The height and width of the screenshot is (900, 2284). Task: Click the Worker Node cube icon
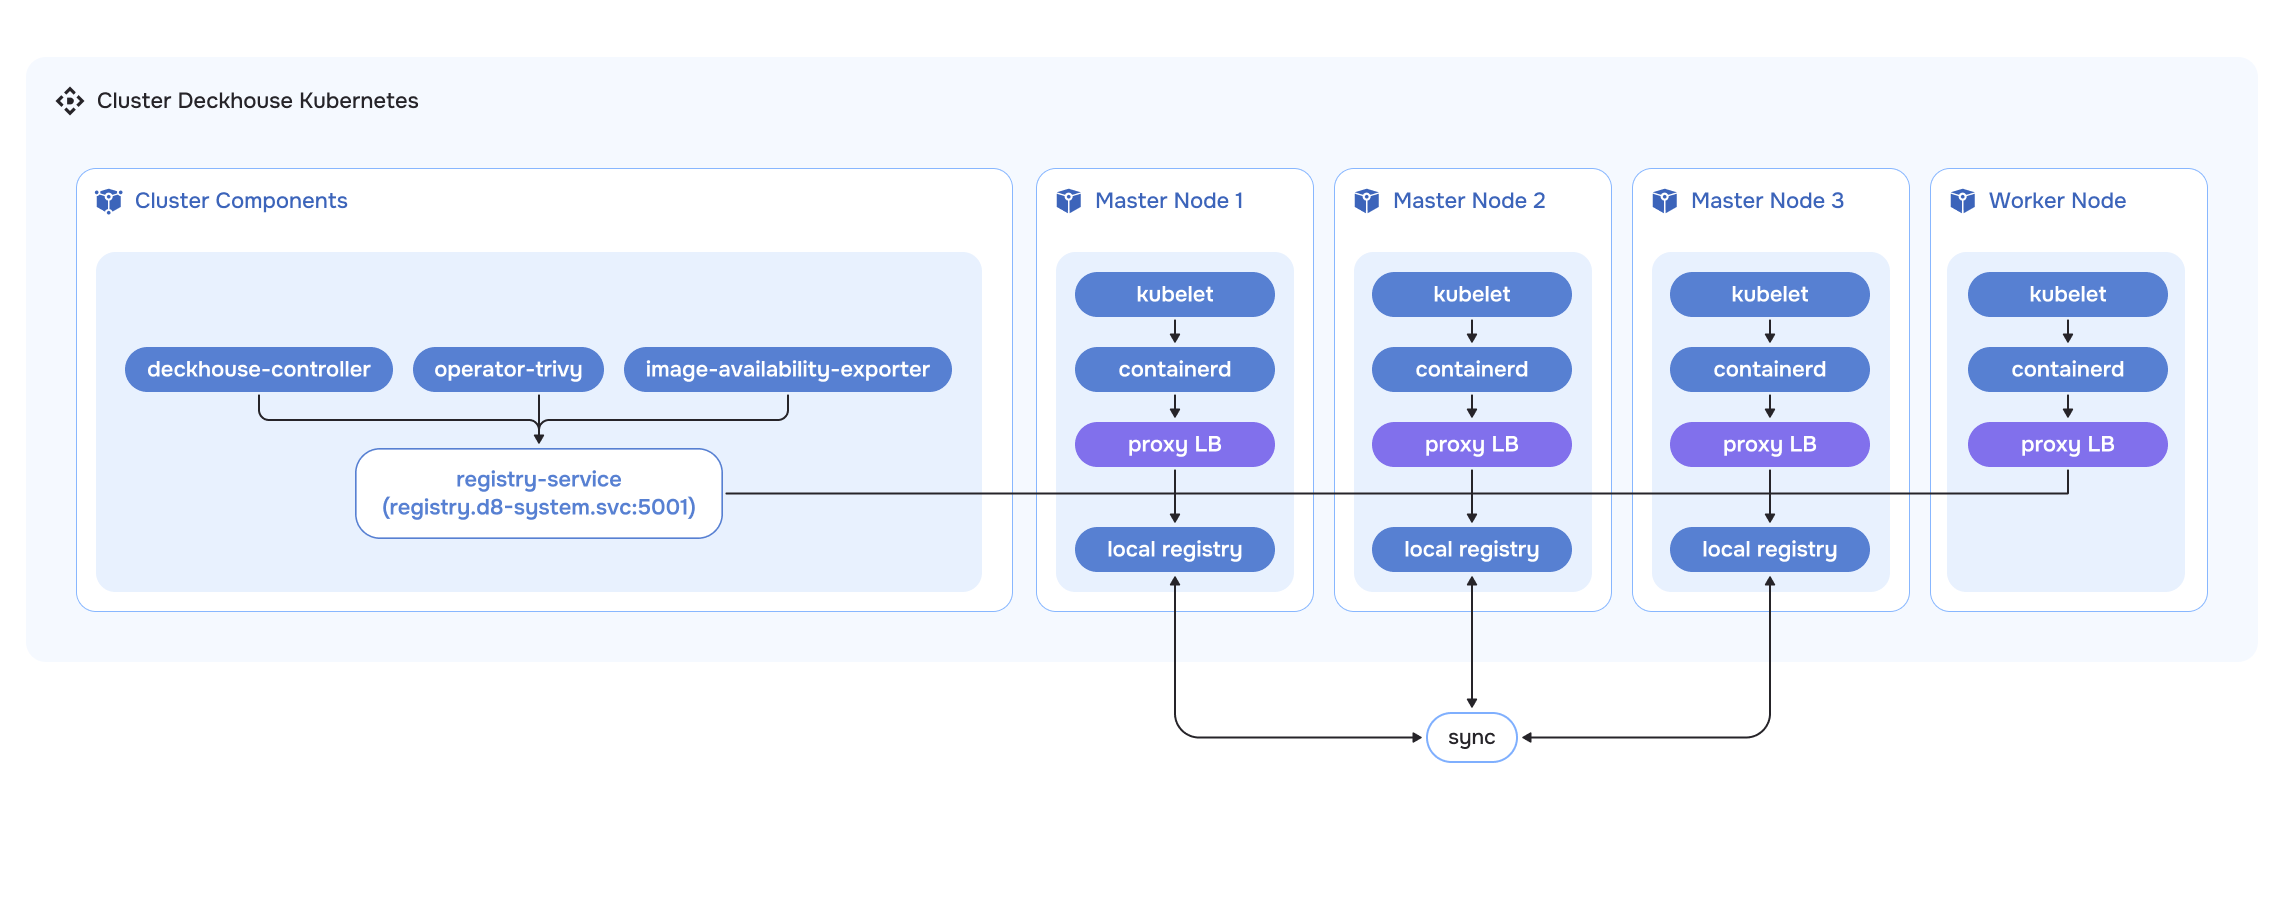1962,201
